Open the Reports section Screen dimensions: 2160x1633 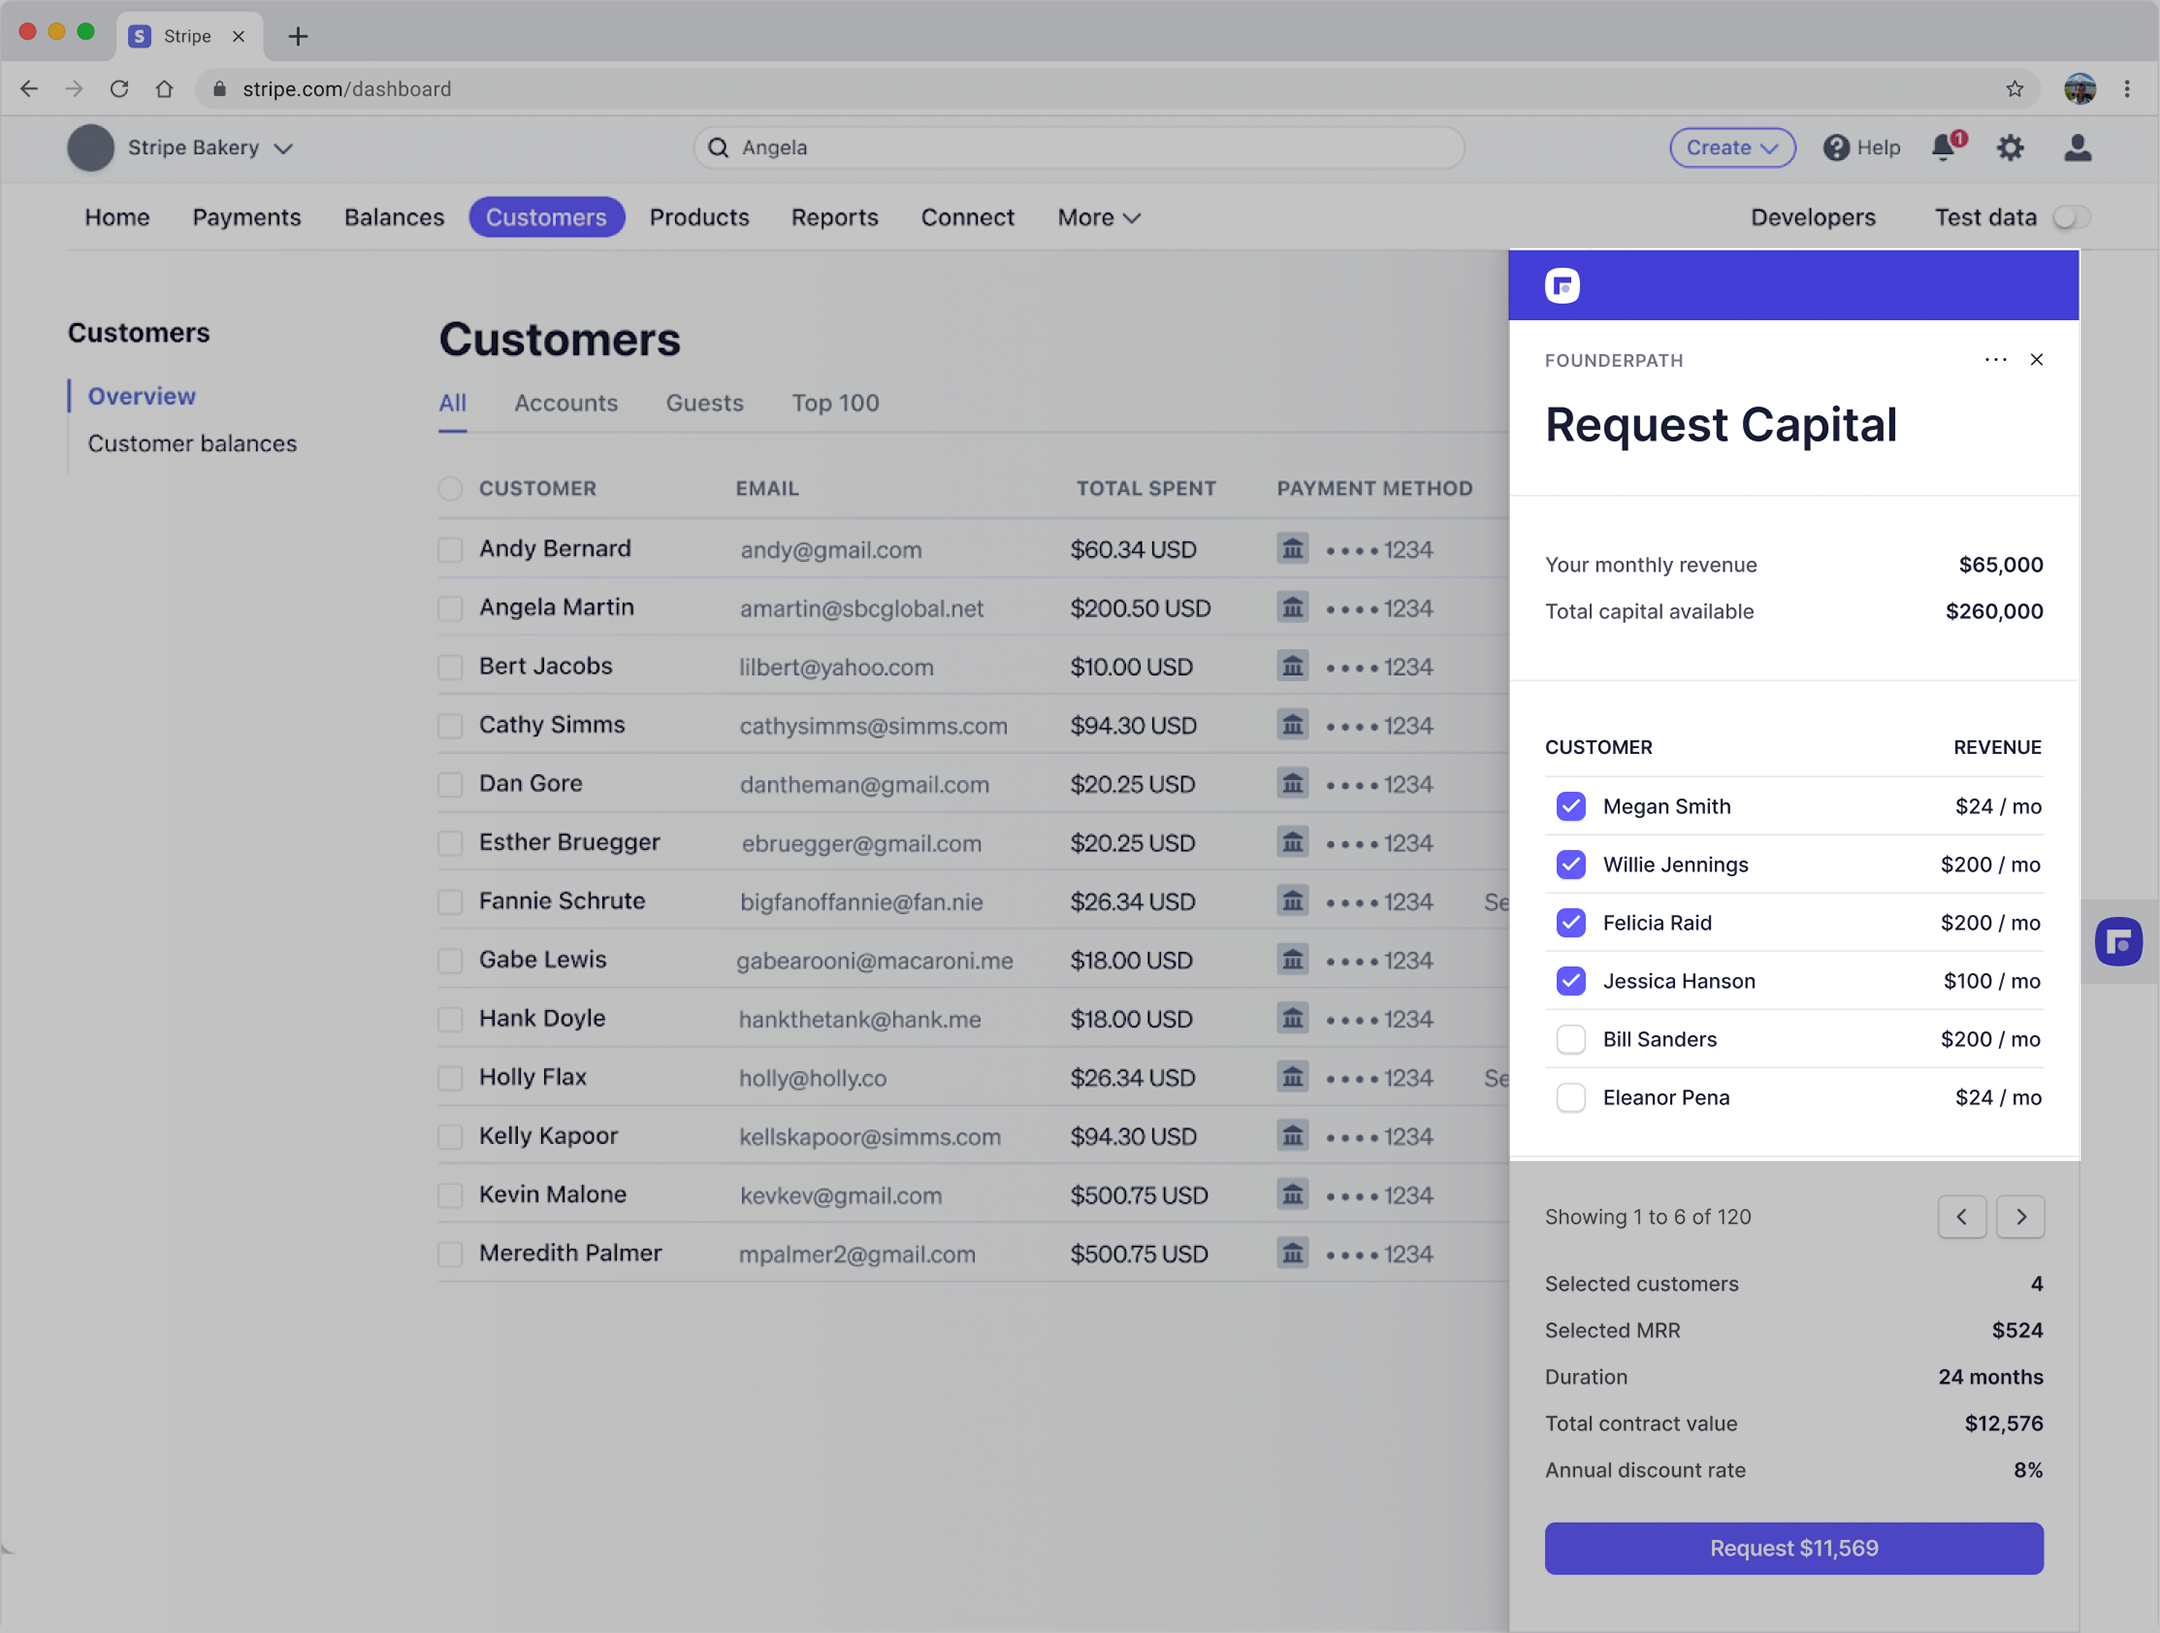point(835,217)
